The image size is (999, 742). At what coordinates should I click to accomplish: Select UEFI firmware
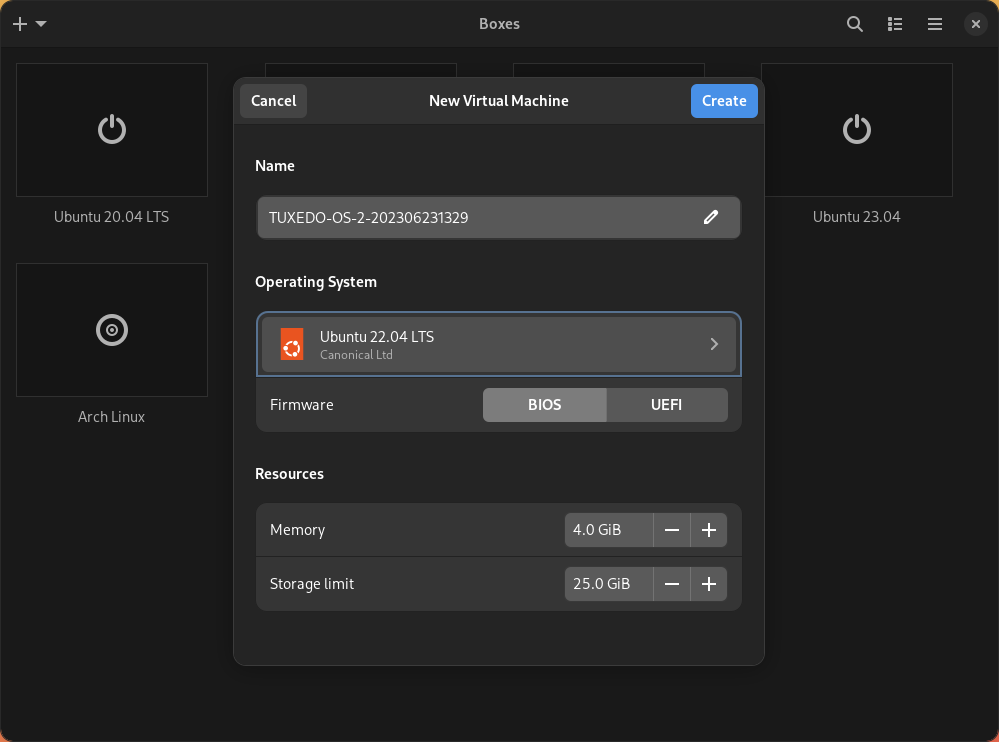tap(666, 405)
